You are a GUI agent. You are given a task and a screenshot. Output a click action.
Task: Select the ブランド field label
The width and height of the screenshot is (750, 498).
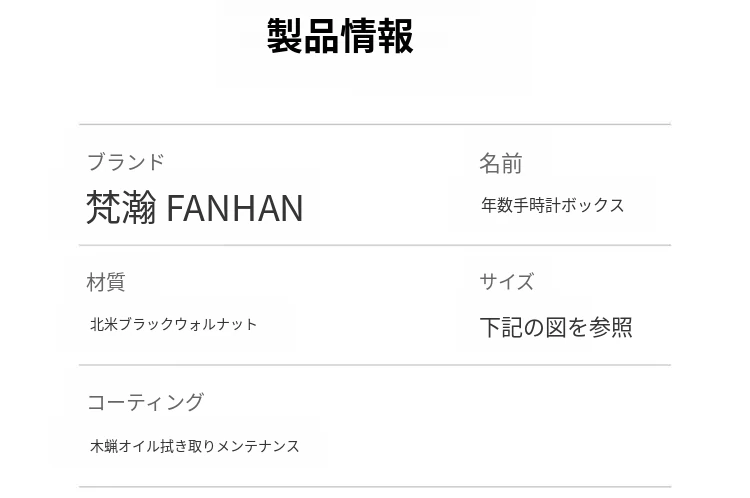(x=125, y=162)
